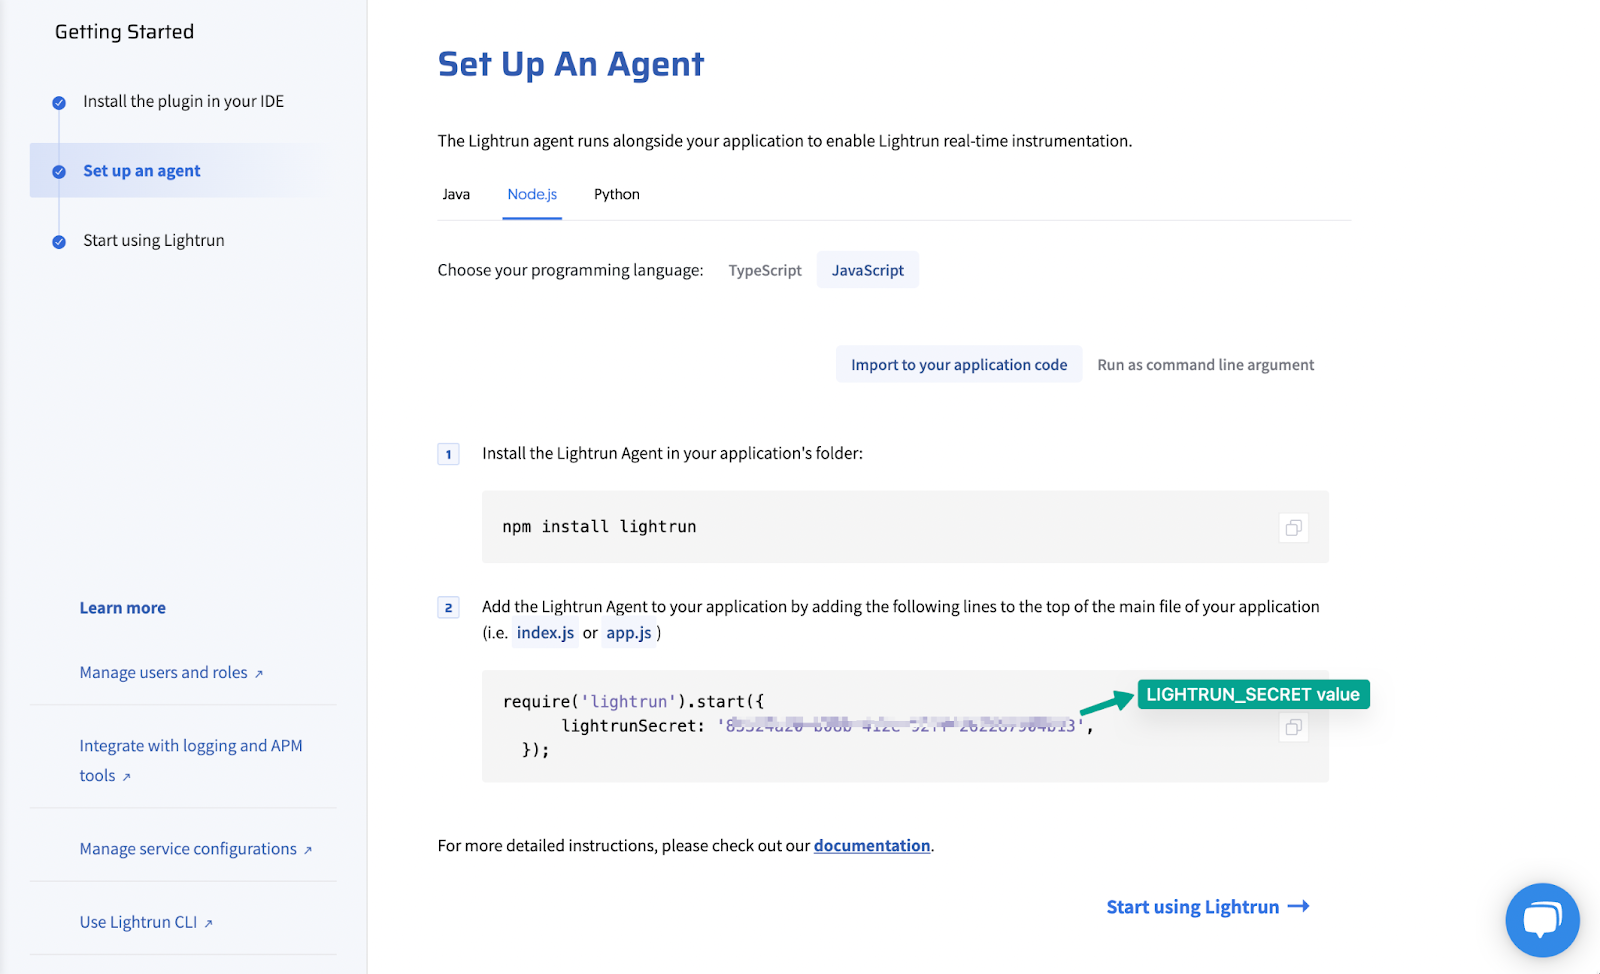Image resolution: width=1600 pixels, height=974 pixels.
Task: Copy the npm install lightrun command
Action: coord(1293,528)
